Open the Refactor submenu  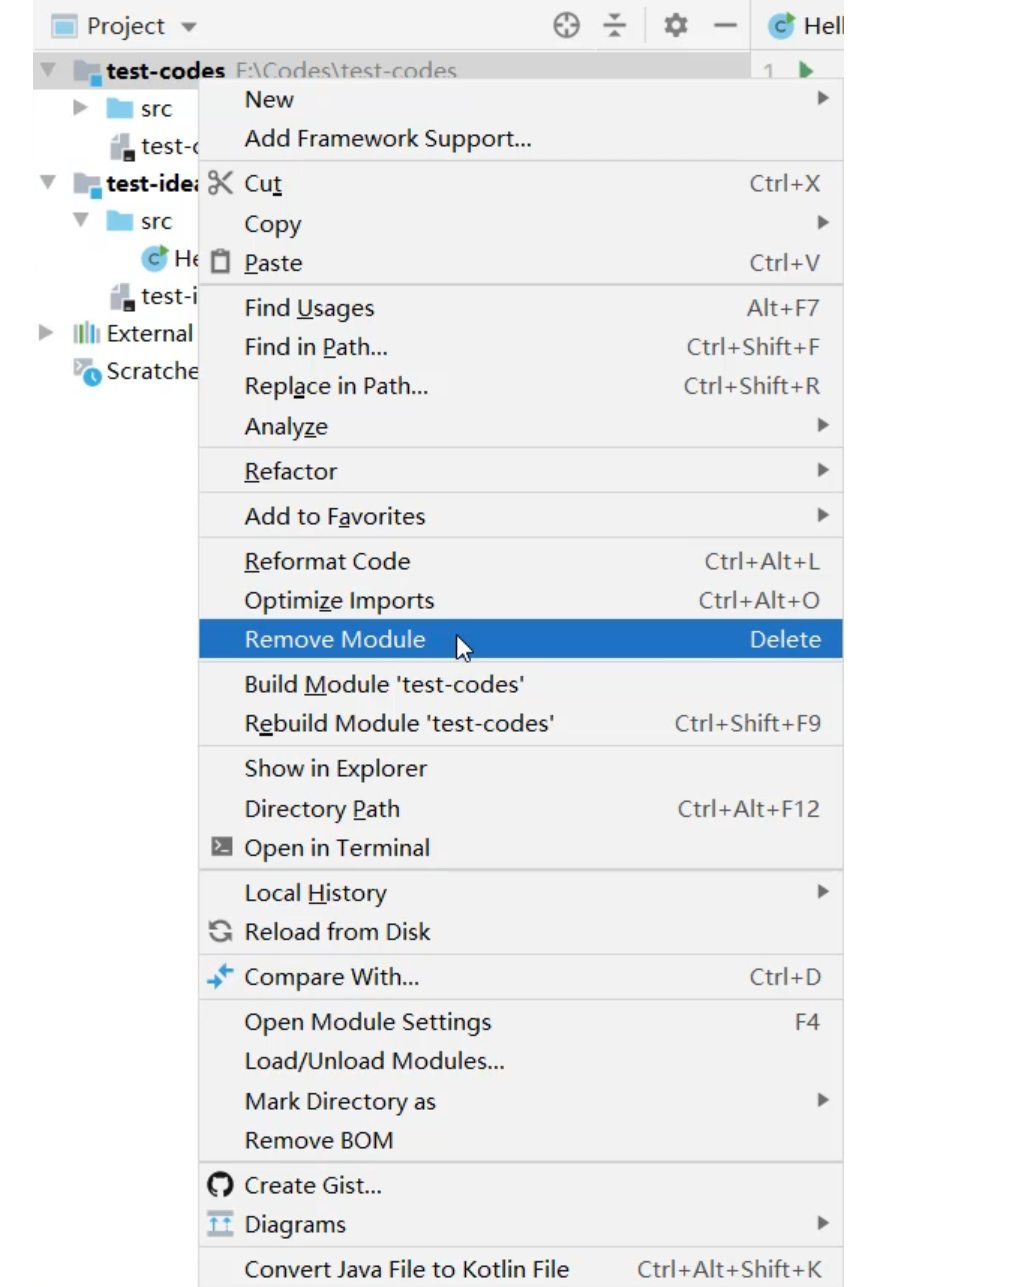(290, 471)
